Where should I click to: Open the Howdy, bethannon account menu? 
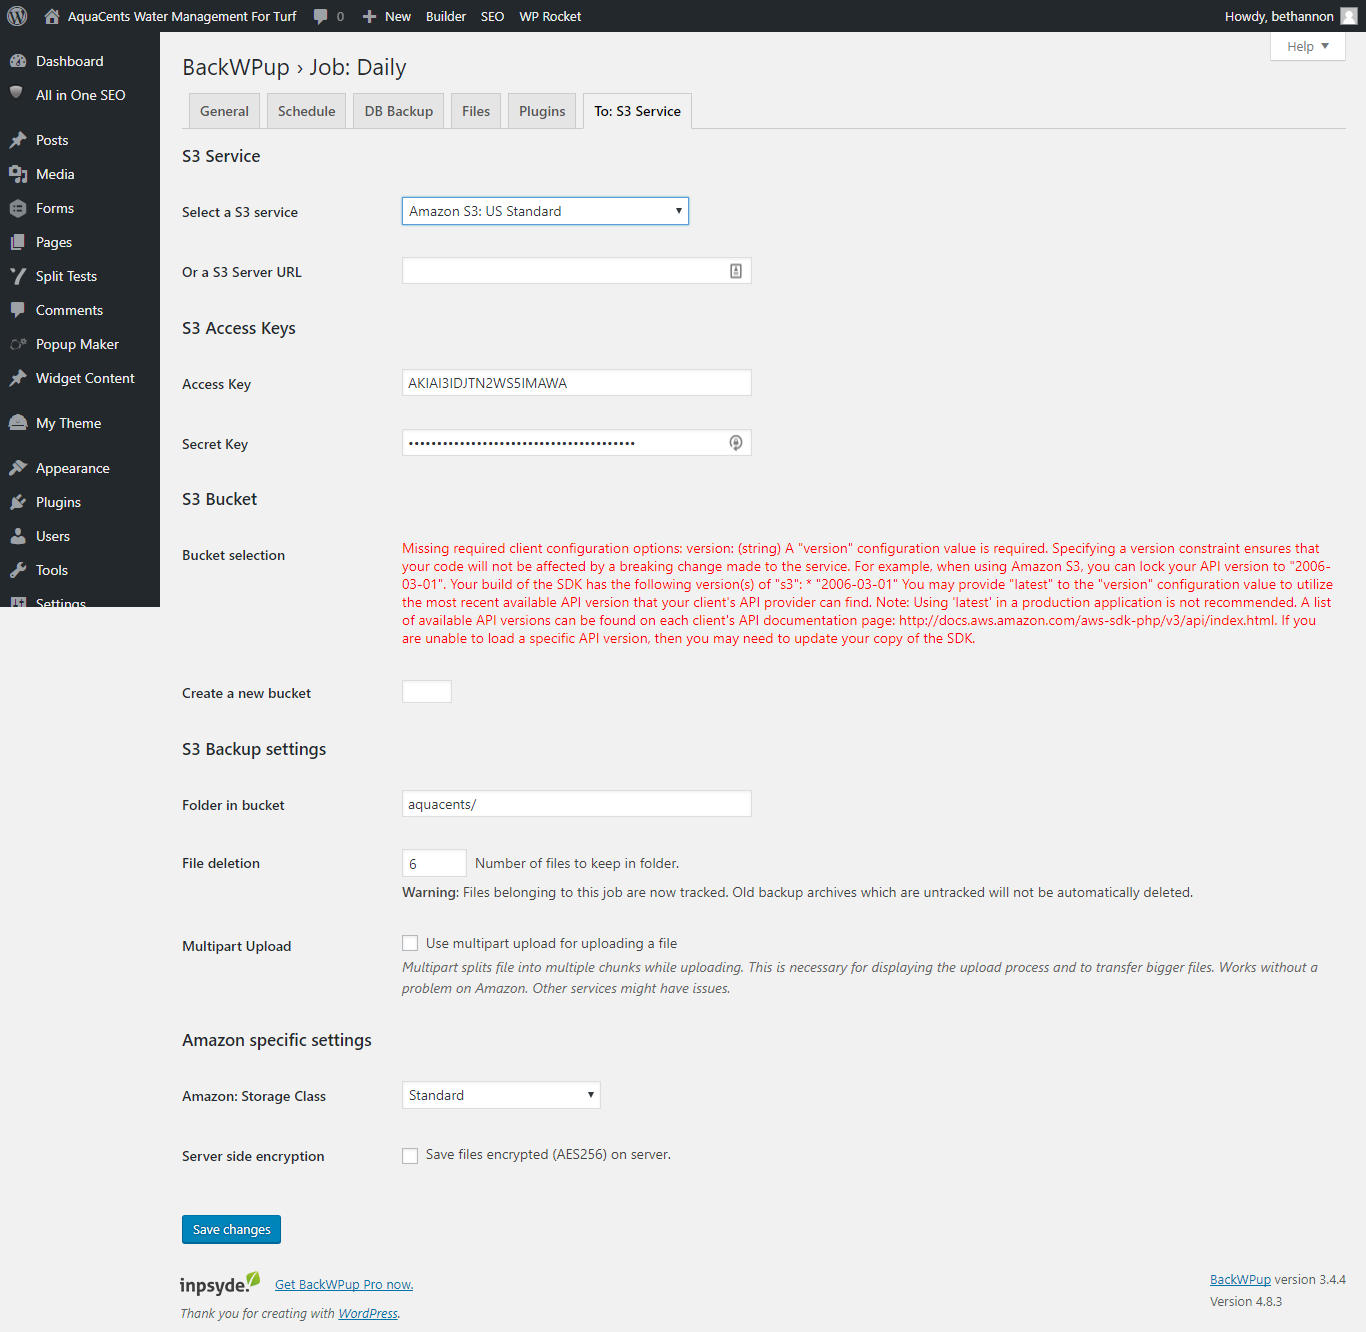[1290, 16]
